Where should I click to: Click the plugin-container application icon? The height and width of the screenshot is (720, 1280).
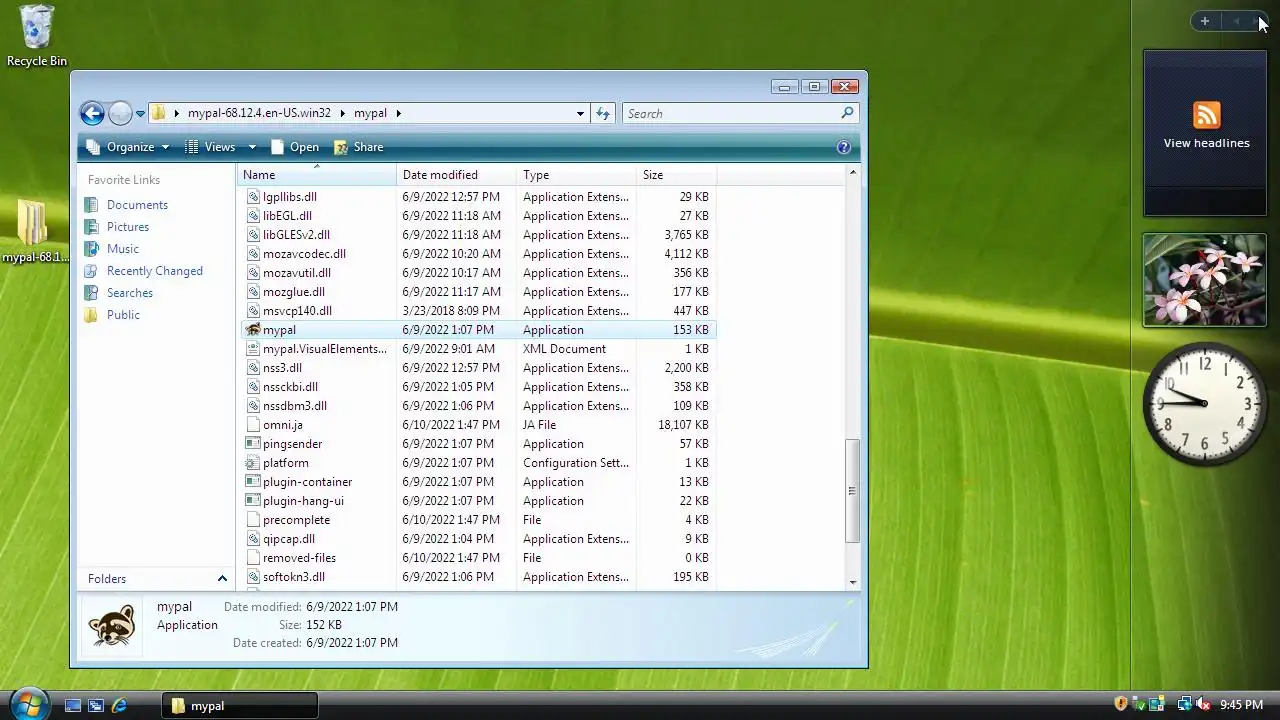pyautogui.click(x=253, y=482)
